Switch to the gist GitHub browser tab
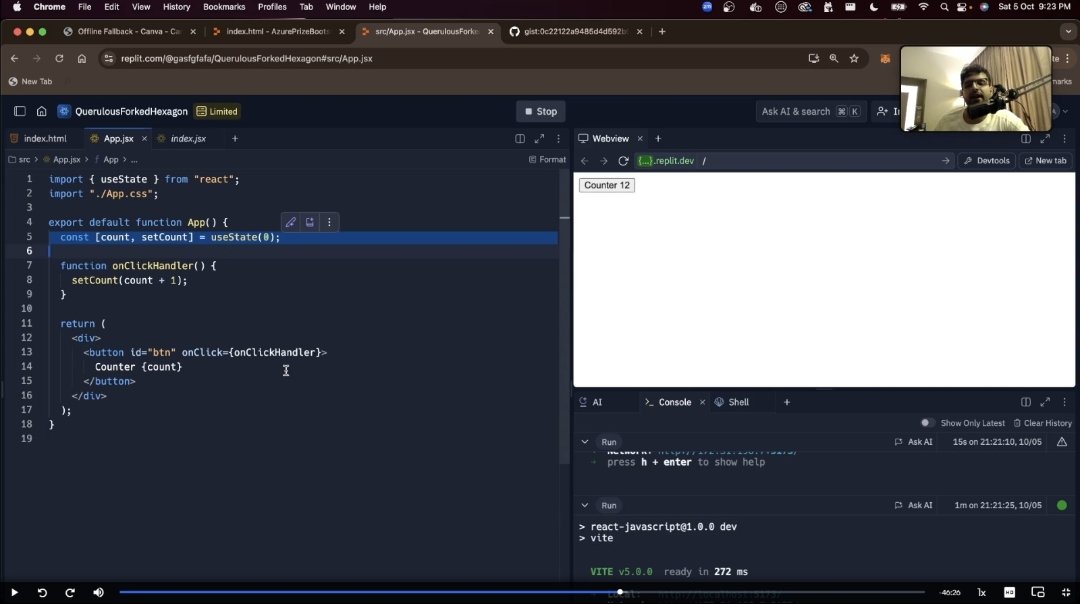This screenshot has width=1080, height=604. pyautogui.click(x=576, y=32)
